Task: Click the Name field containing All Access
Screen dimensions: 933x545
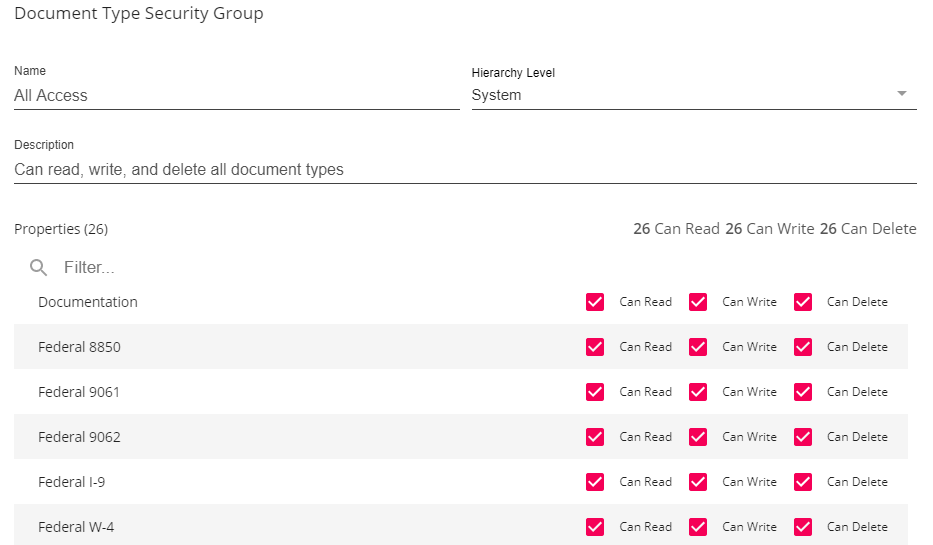Action: coord(236,96)
